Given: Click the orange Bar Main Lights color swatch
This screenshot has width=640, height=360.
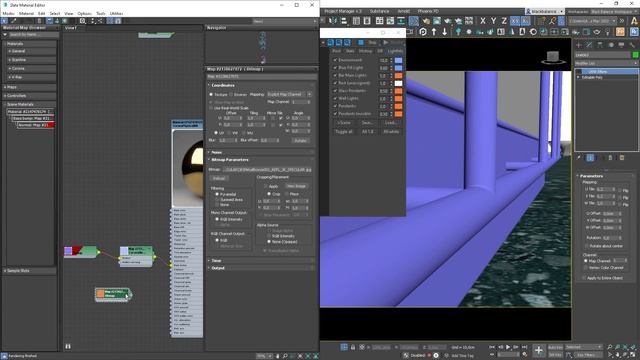Looking at the screenshot, I should [x=398, y=76].
